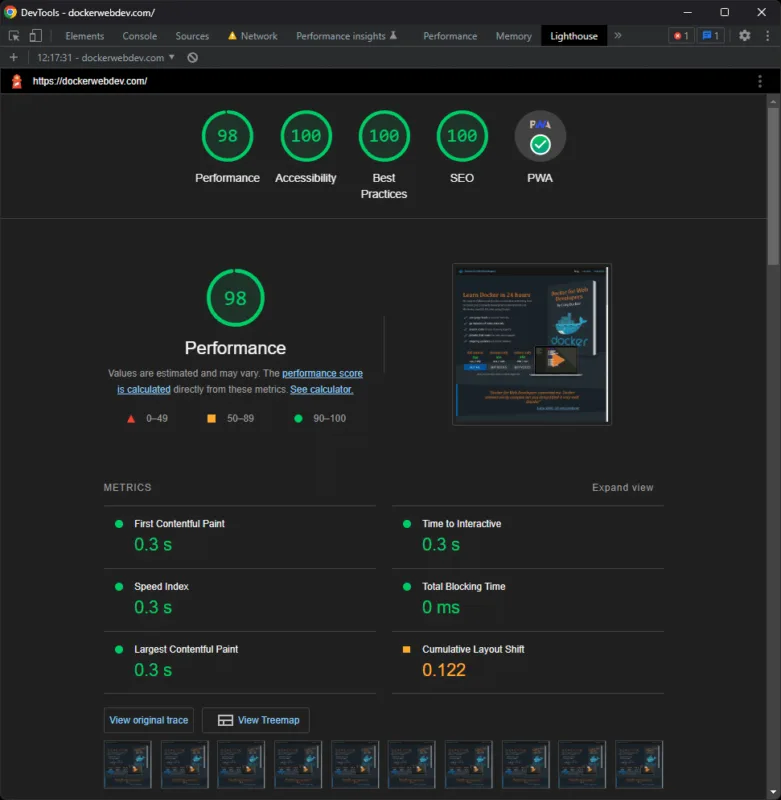Start a new Lighthouse report with plus icon
781x800 pixels.
14,58
